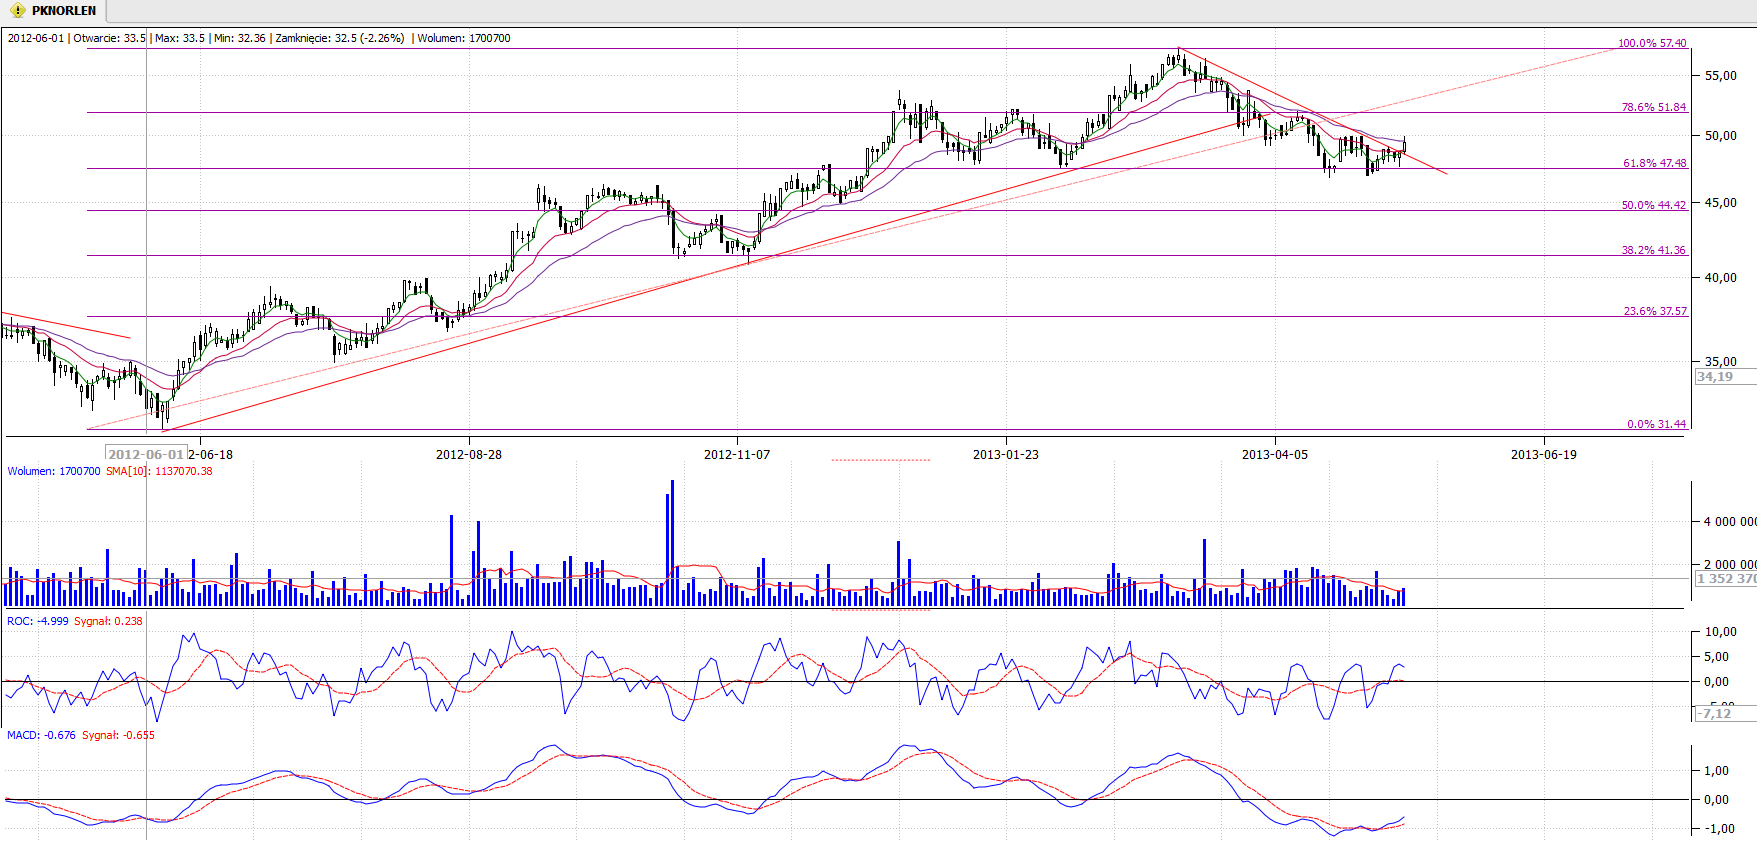
Task: Click the Max: 33.5 header value
Action: (x=180, y=38)
